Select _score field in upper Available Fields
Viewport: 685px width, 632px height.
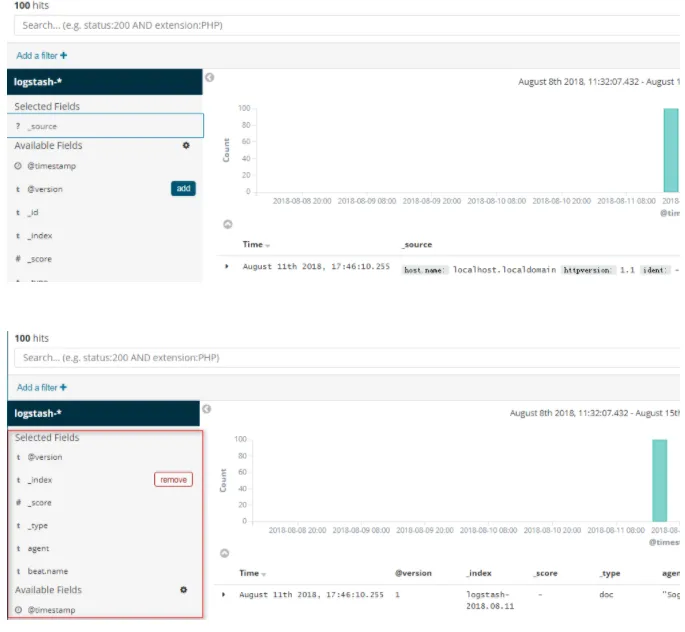pos(40,259)
